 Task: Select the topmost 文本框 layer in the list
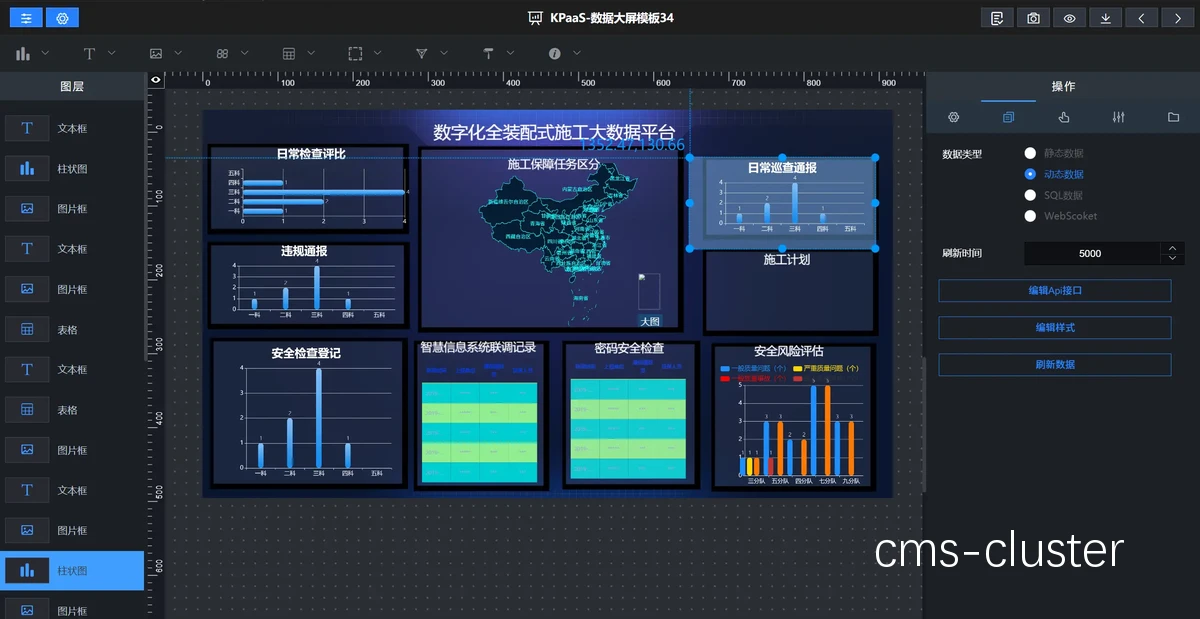click(72, 129)
